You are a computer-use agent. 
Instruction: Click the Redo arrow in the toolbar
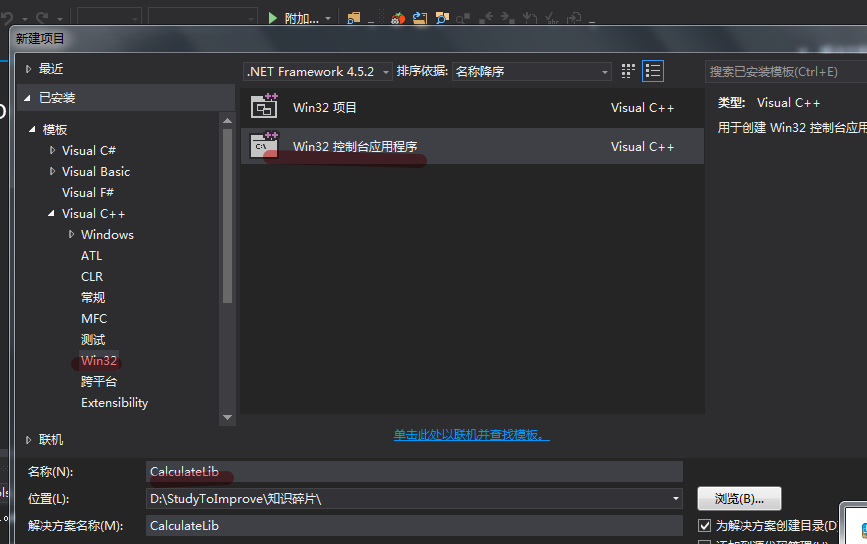pyautogui.click(x=43, y=18)
